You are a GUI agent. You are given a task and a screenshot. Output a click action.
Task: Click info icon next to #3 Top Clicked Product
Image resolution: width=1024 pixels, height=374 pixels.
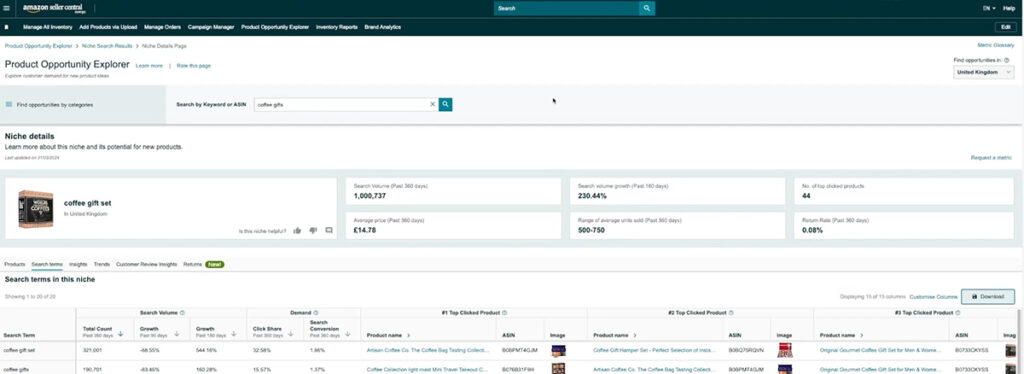click(957, 313)
